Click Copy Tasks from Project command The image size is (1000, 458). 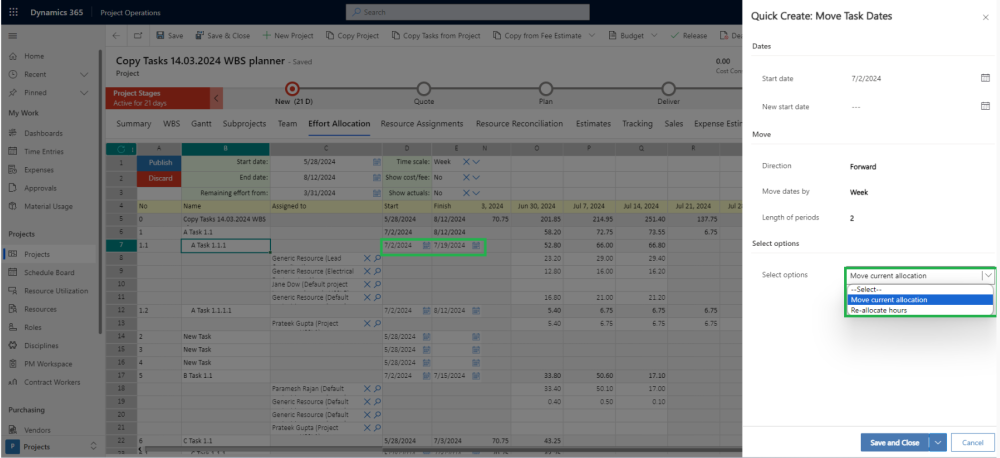pos(436,36)
